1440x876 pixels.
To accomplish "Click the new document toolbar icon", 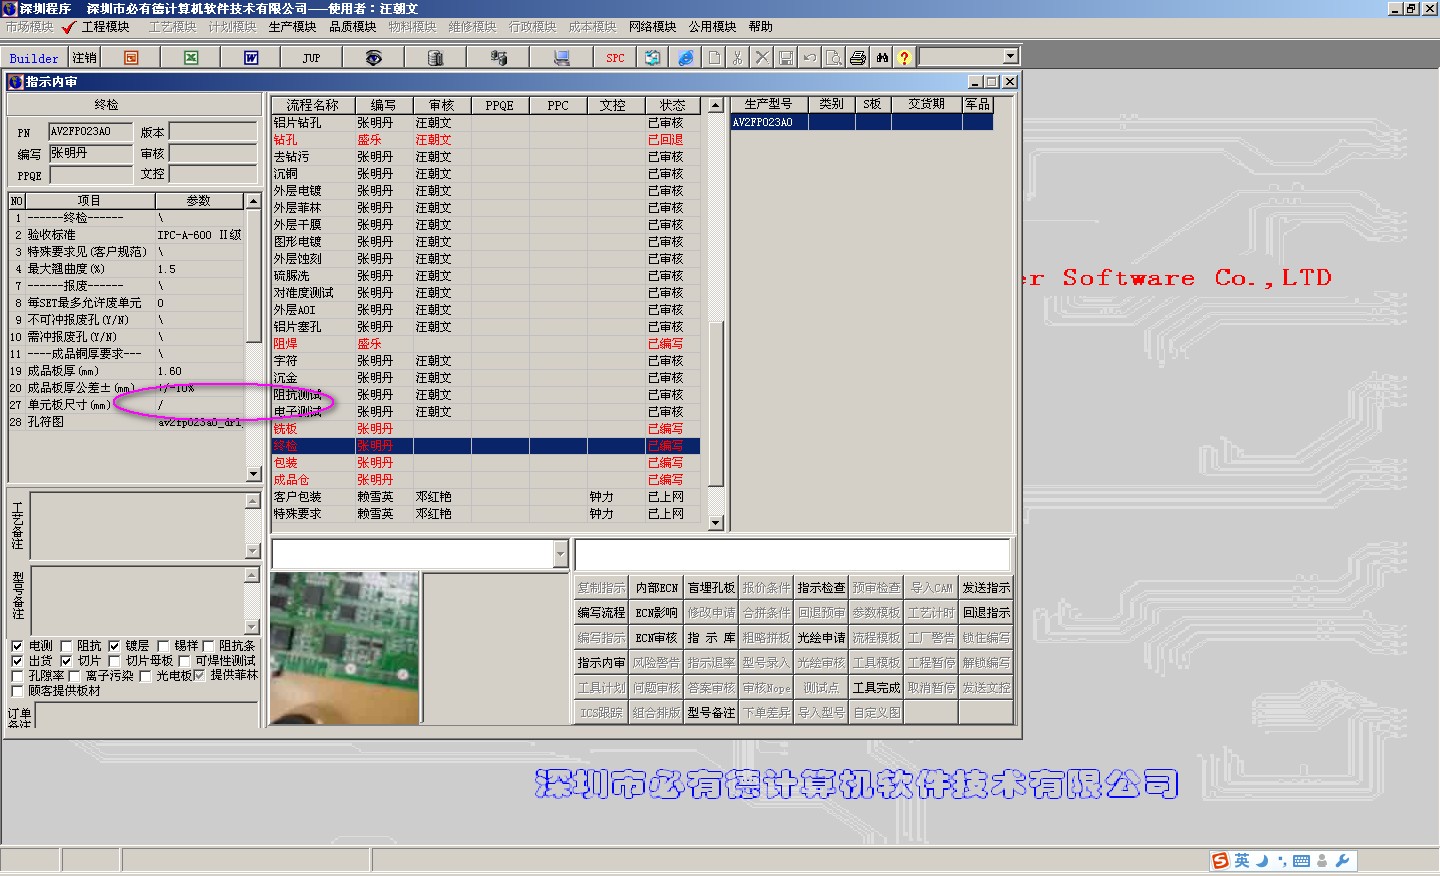I will point(714,58).
